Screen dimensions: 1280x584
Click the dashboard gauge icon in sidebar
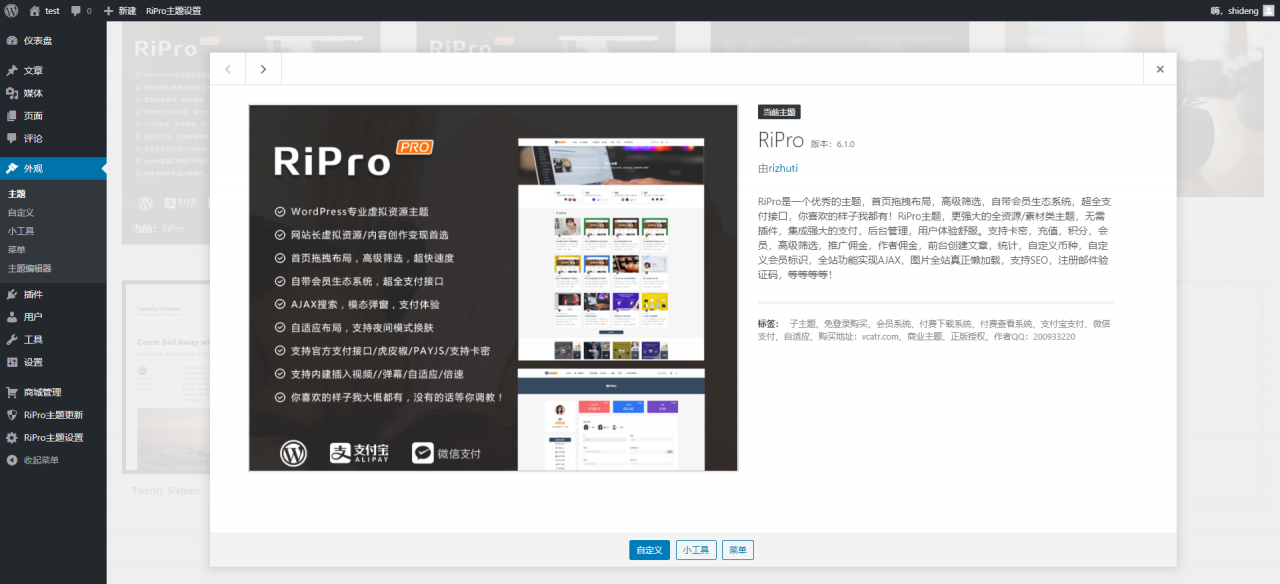pos(12,41)
